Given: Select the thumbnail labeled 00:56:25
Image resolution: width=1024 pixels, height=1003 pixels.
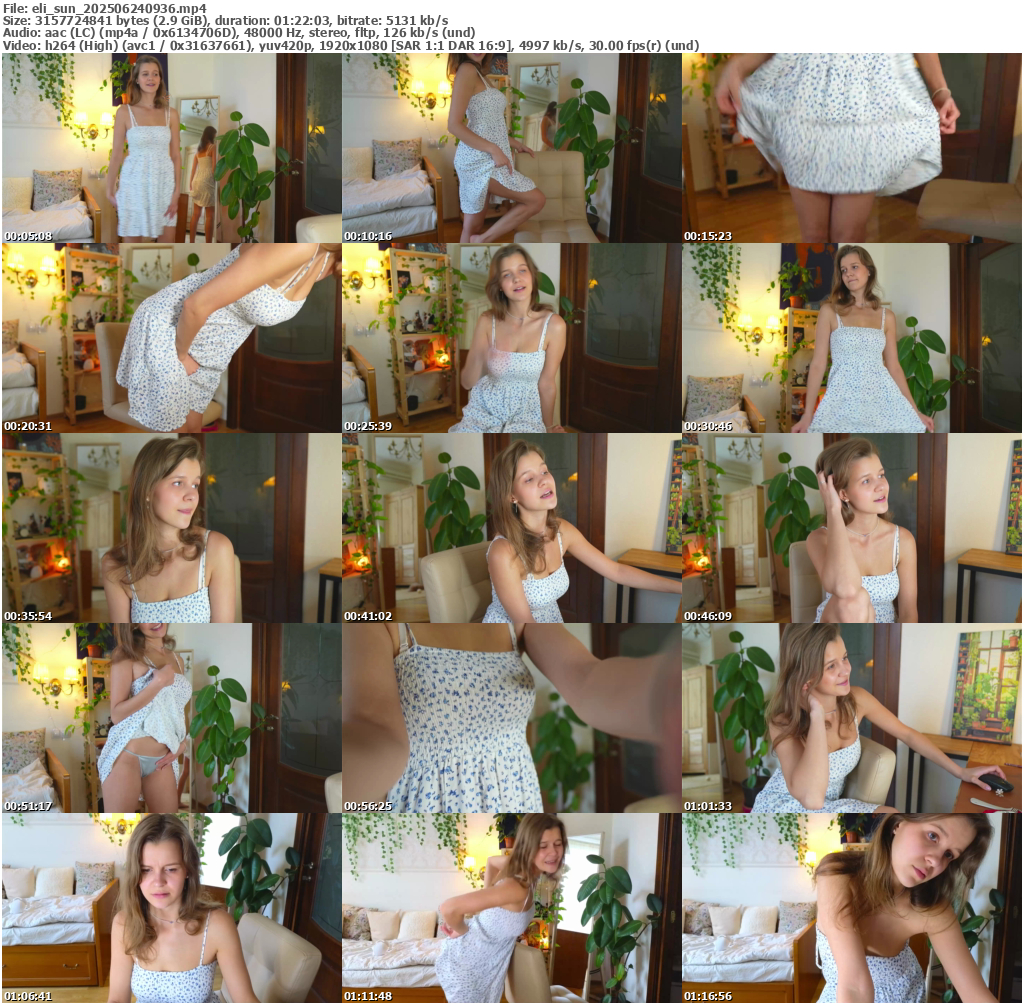Looking at the screenshot, I should pos(511,718).
